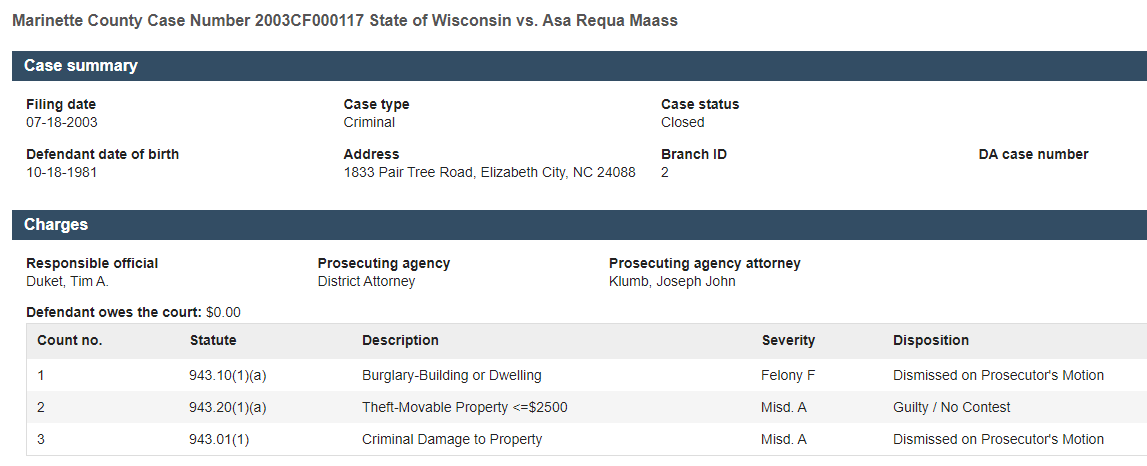This screenshot has width=1147, height=466.
Task: Click the Severity column header
Action: click(788, 340)
